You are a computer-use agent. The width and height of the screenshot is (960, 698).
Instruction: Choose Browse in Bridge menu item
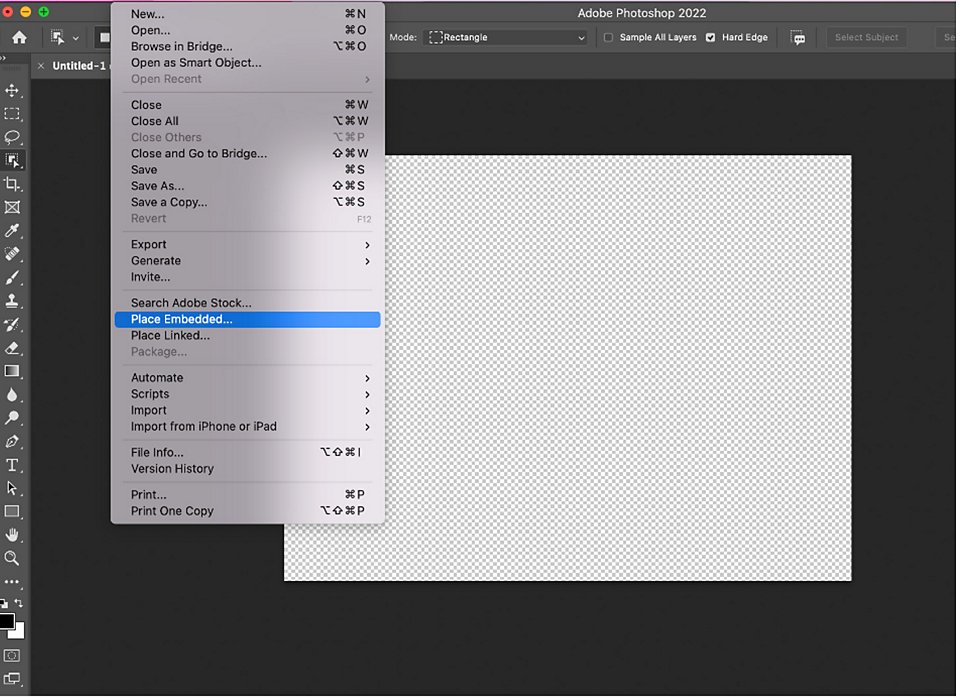click(x=249, y=47)
